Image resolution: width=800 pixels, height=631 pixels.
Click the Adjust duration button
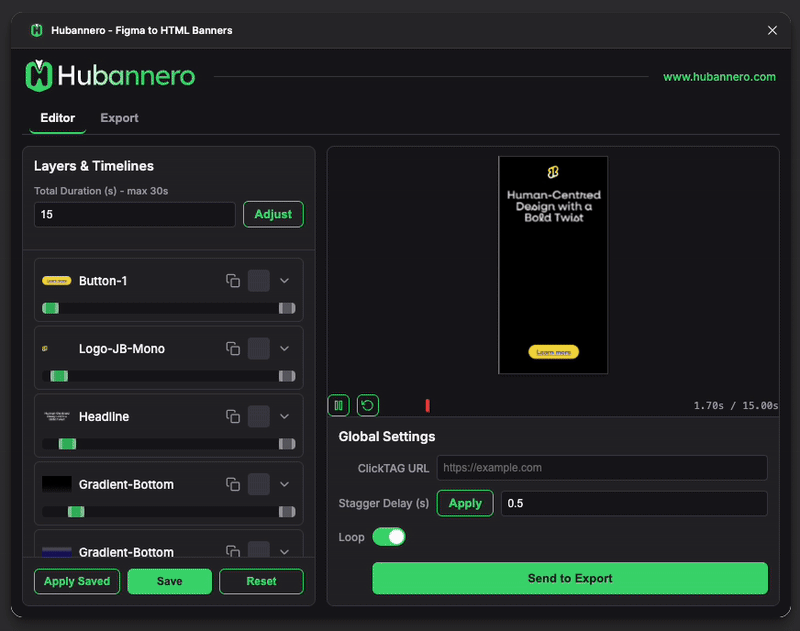pos(273,214)
